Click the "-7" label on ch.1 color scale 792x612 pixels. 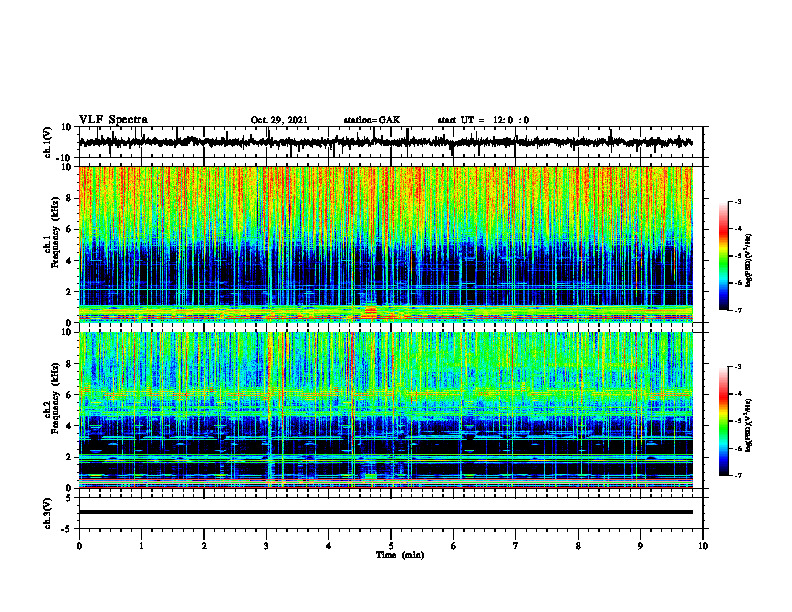(738, 310)
